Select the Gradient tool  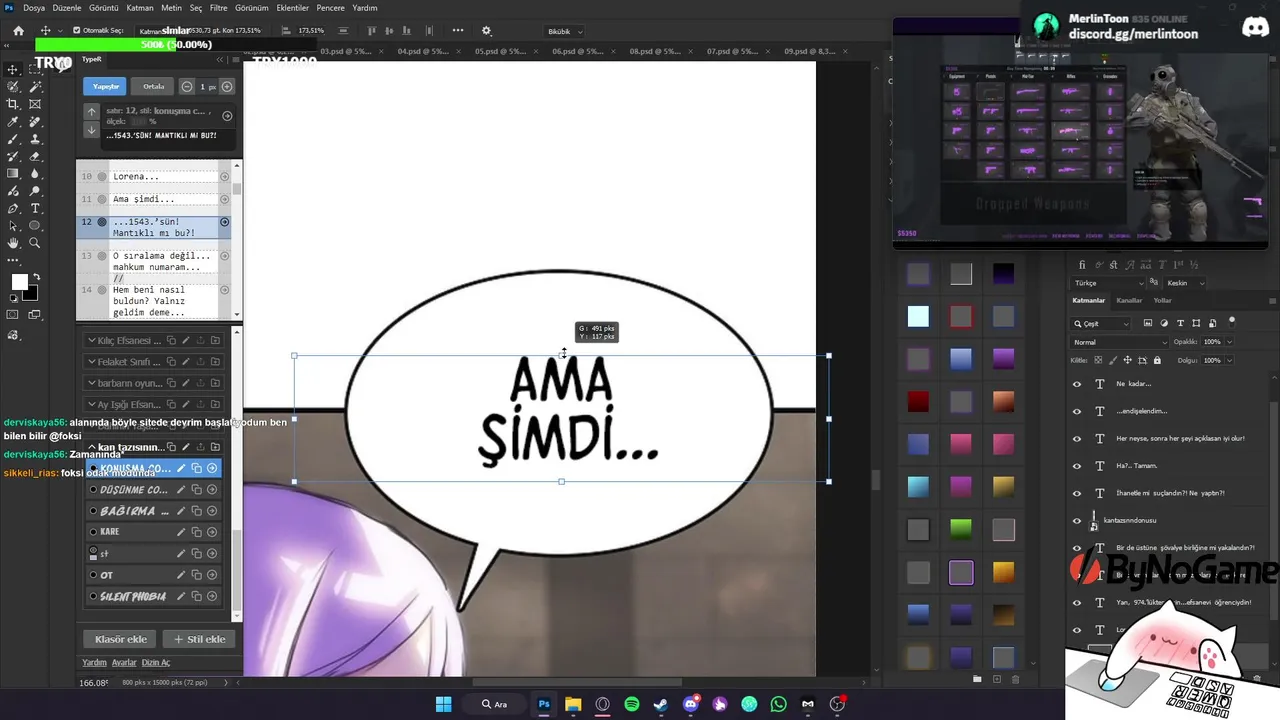pyautogui.click(x=13, y=174)
